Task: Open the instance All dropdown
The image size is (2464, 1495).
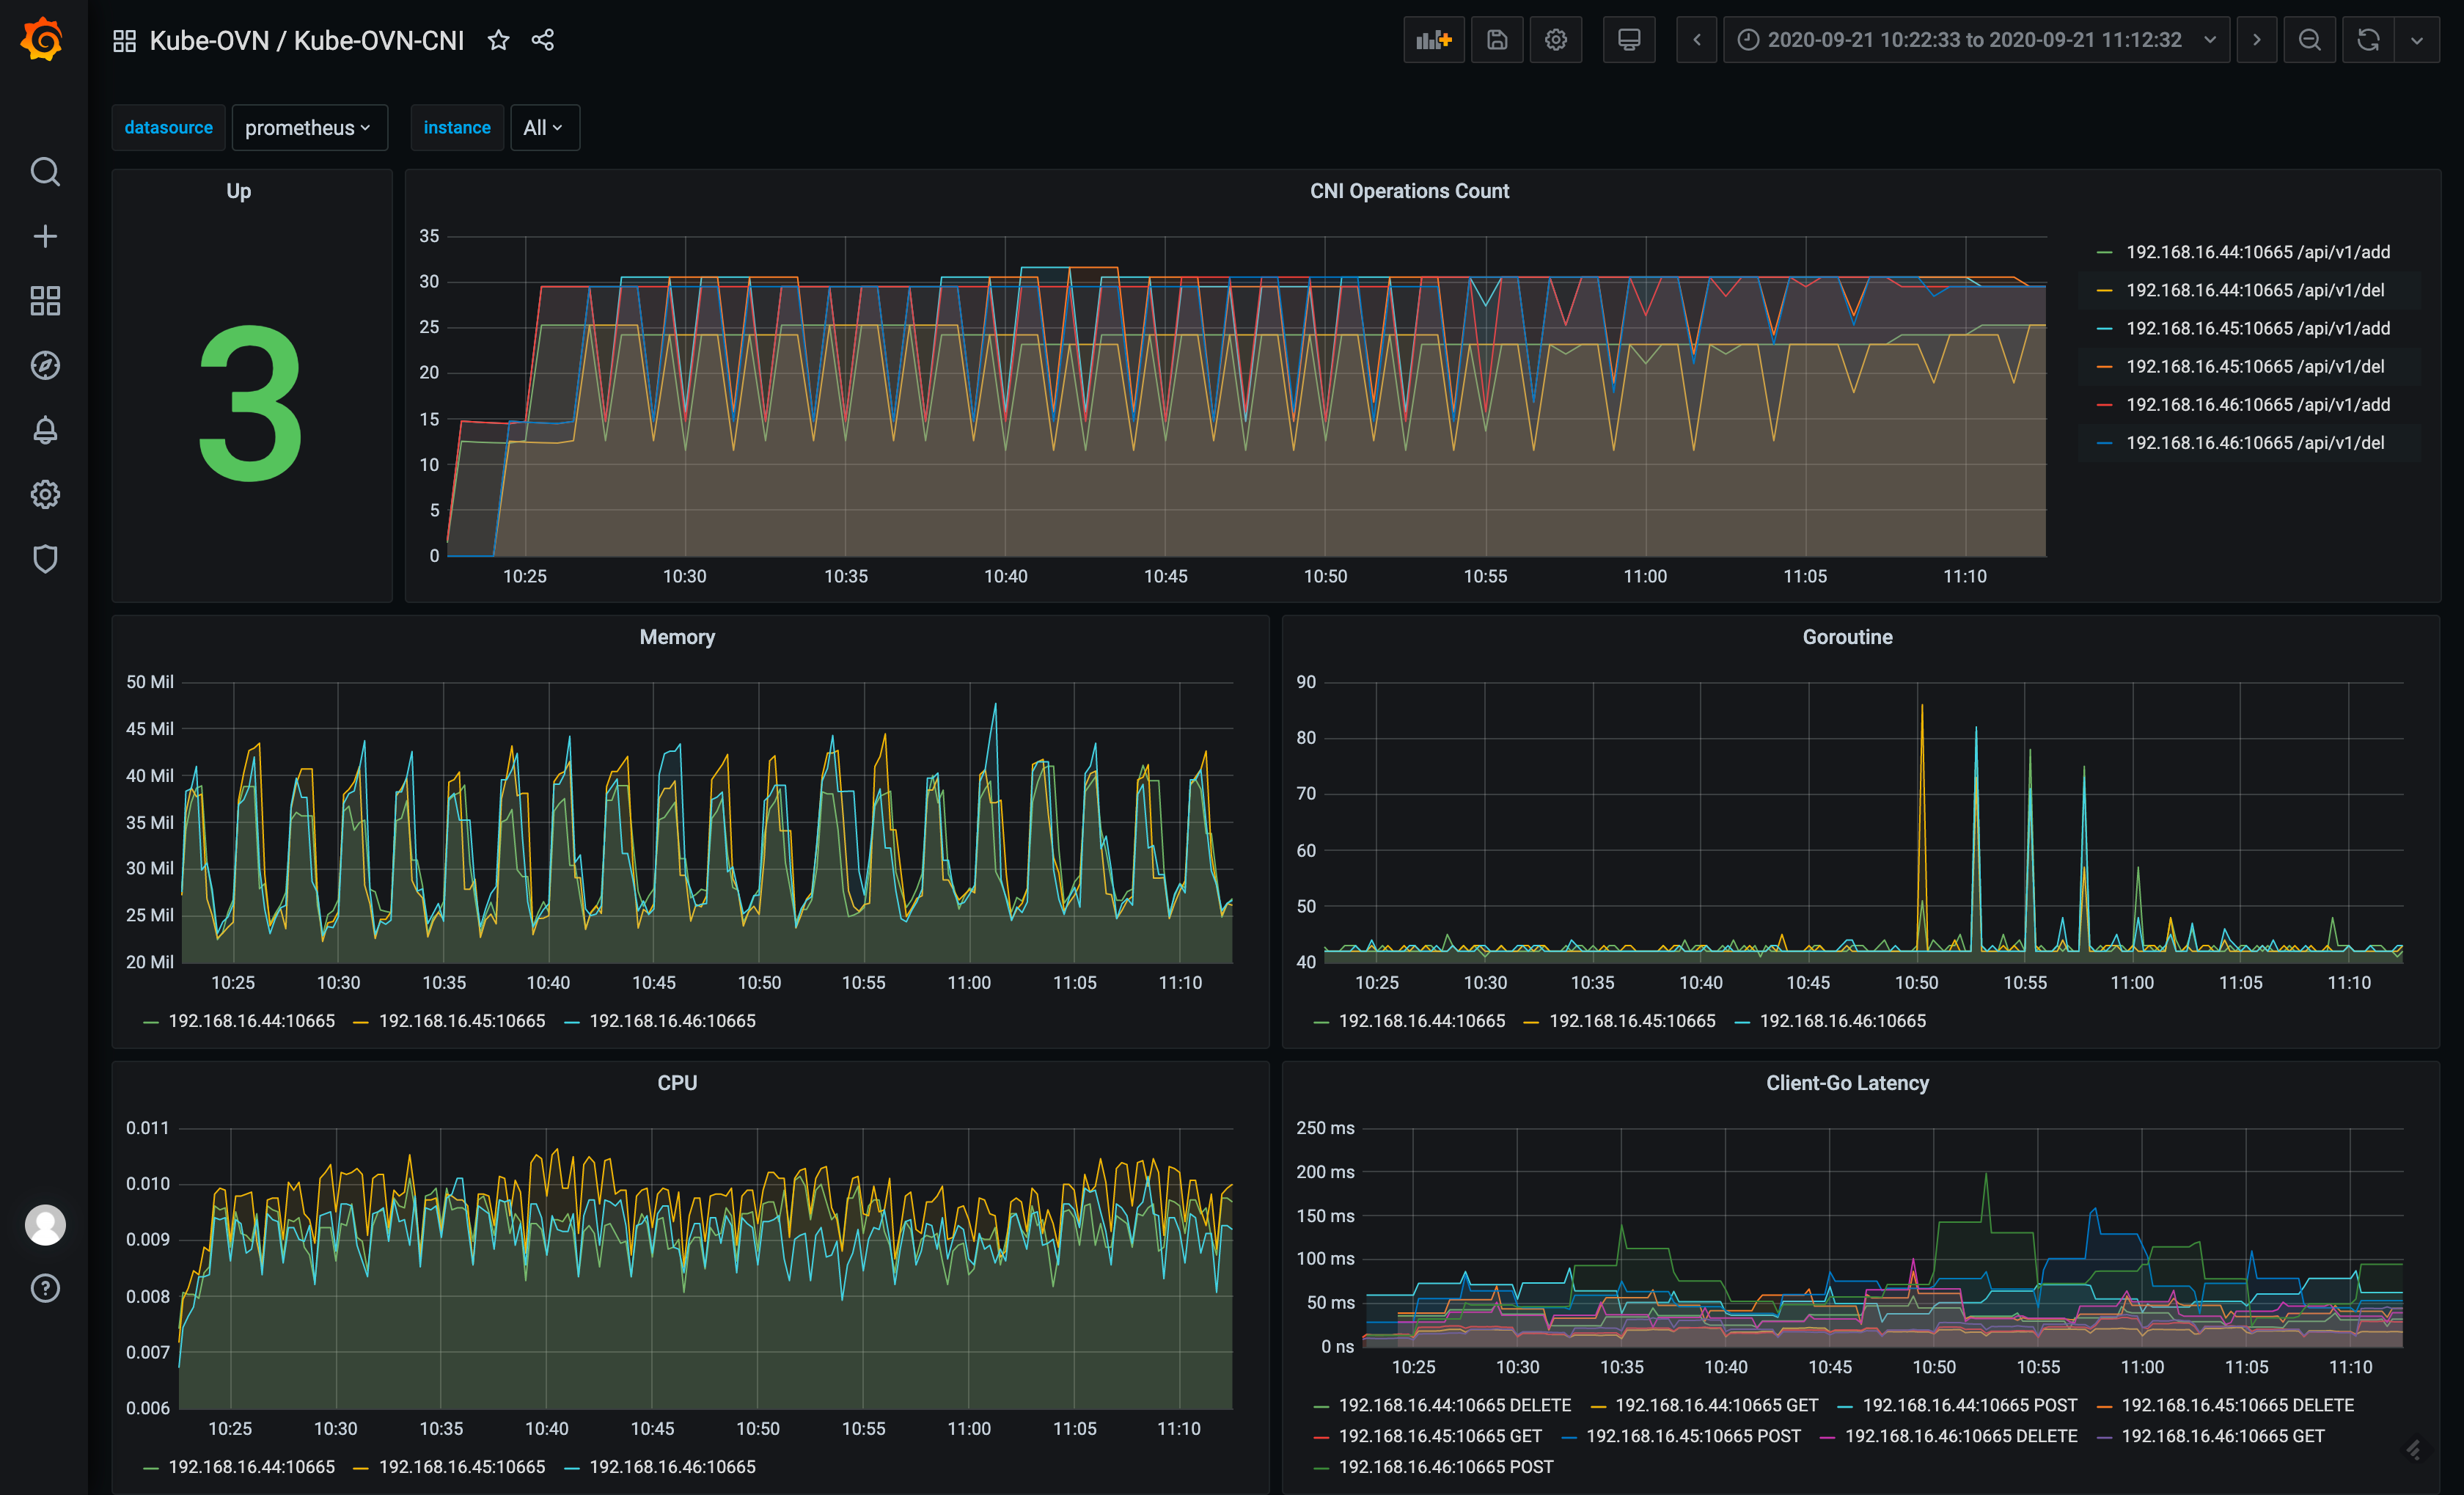Action: coord(544,128)
